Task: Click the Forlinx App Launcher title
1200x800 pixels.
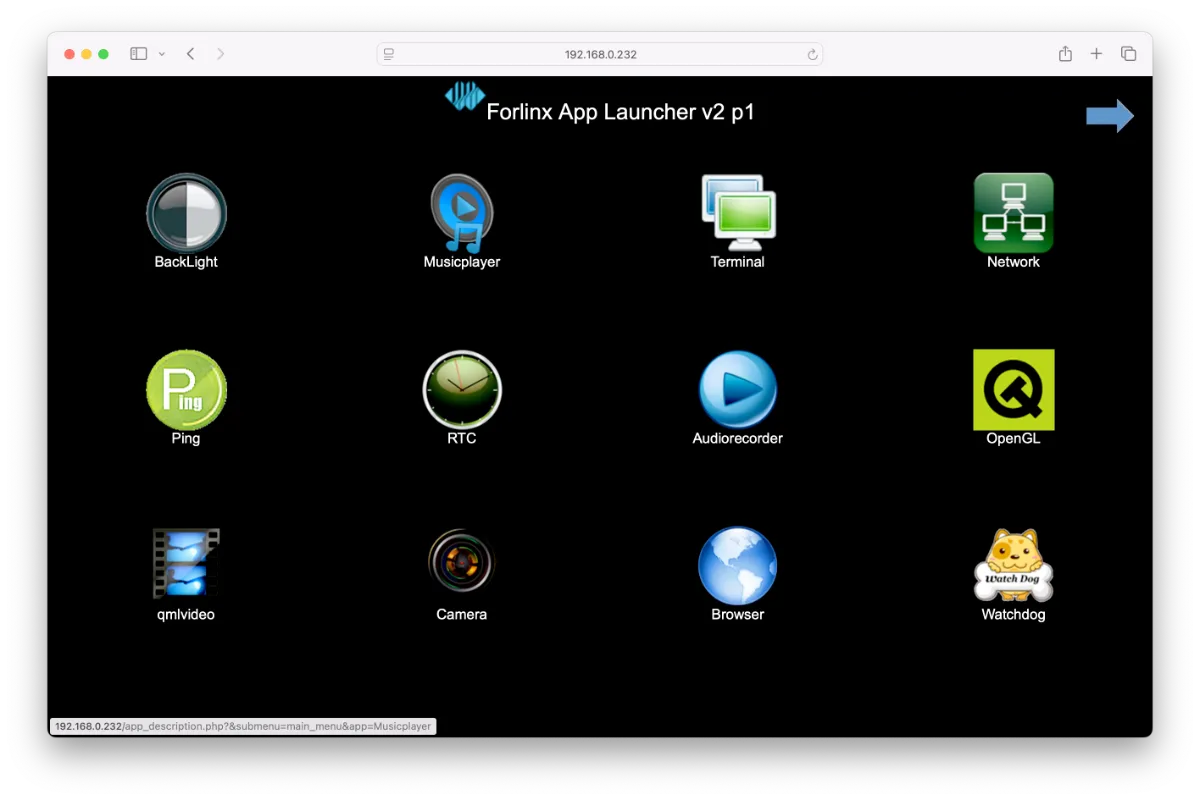Action: click(x=620, y=112)
